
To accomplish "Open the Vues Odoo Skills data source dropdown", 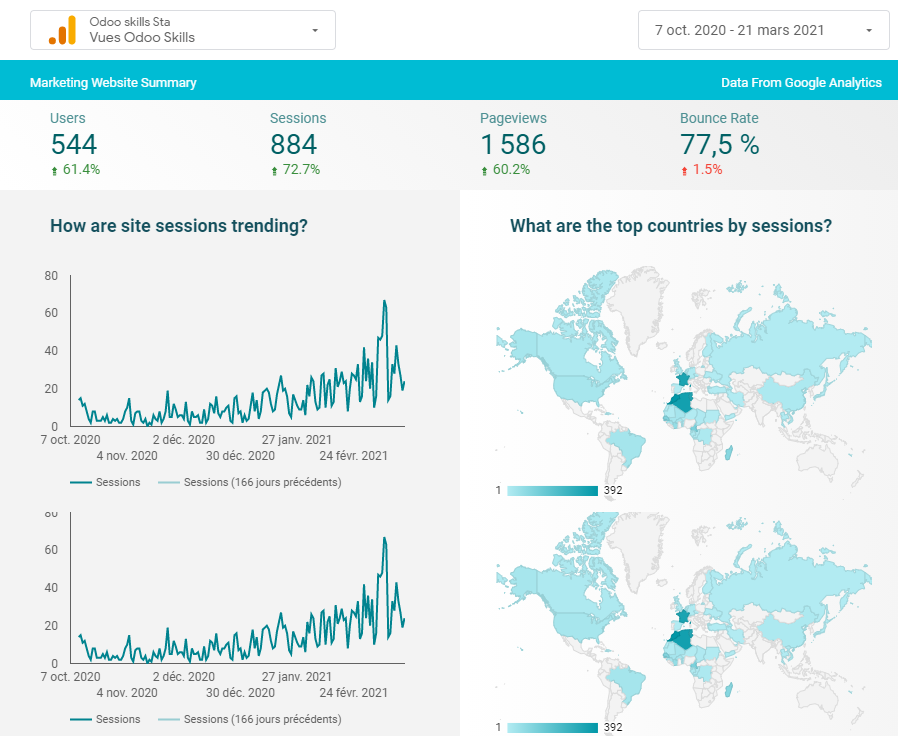I will pyautogui.click(x=182, y=30).
